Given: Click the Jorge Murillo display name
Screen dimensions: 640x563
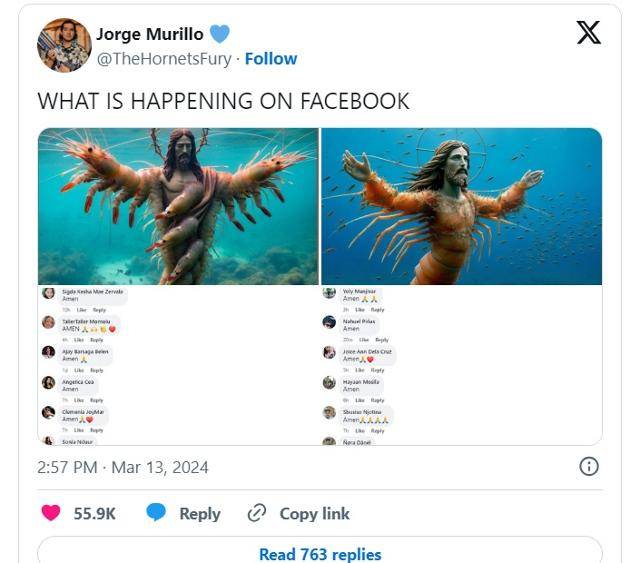Looking at the screenshot, I should tap(150, 34).
